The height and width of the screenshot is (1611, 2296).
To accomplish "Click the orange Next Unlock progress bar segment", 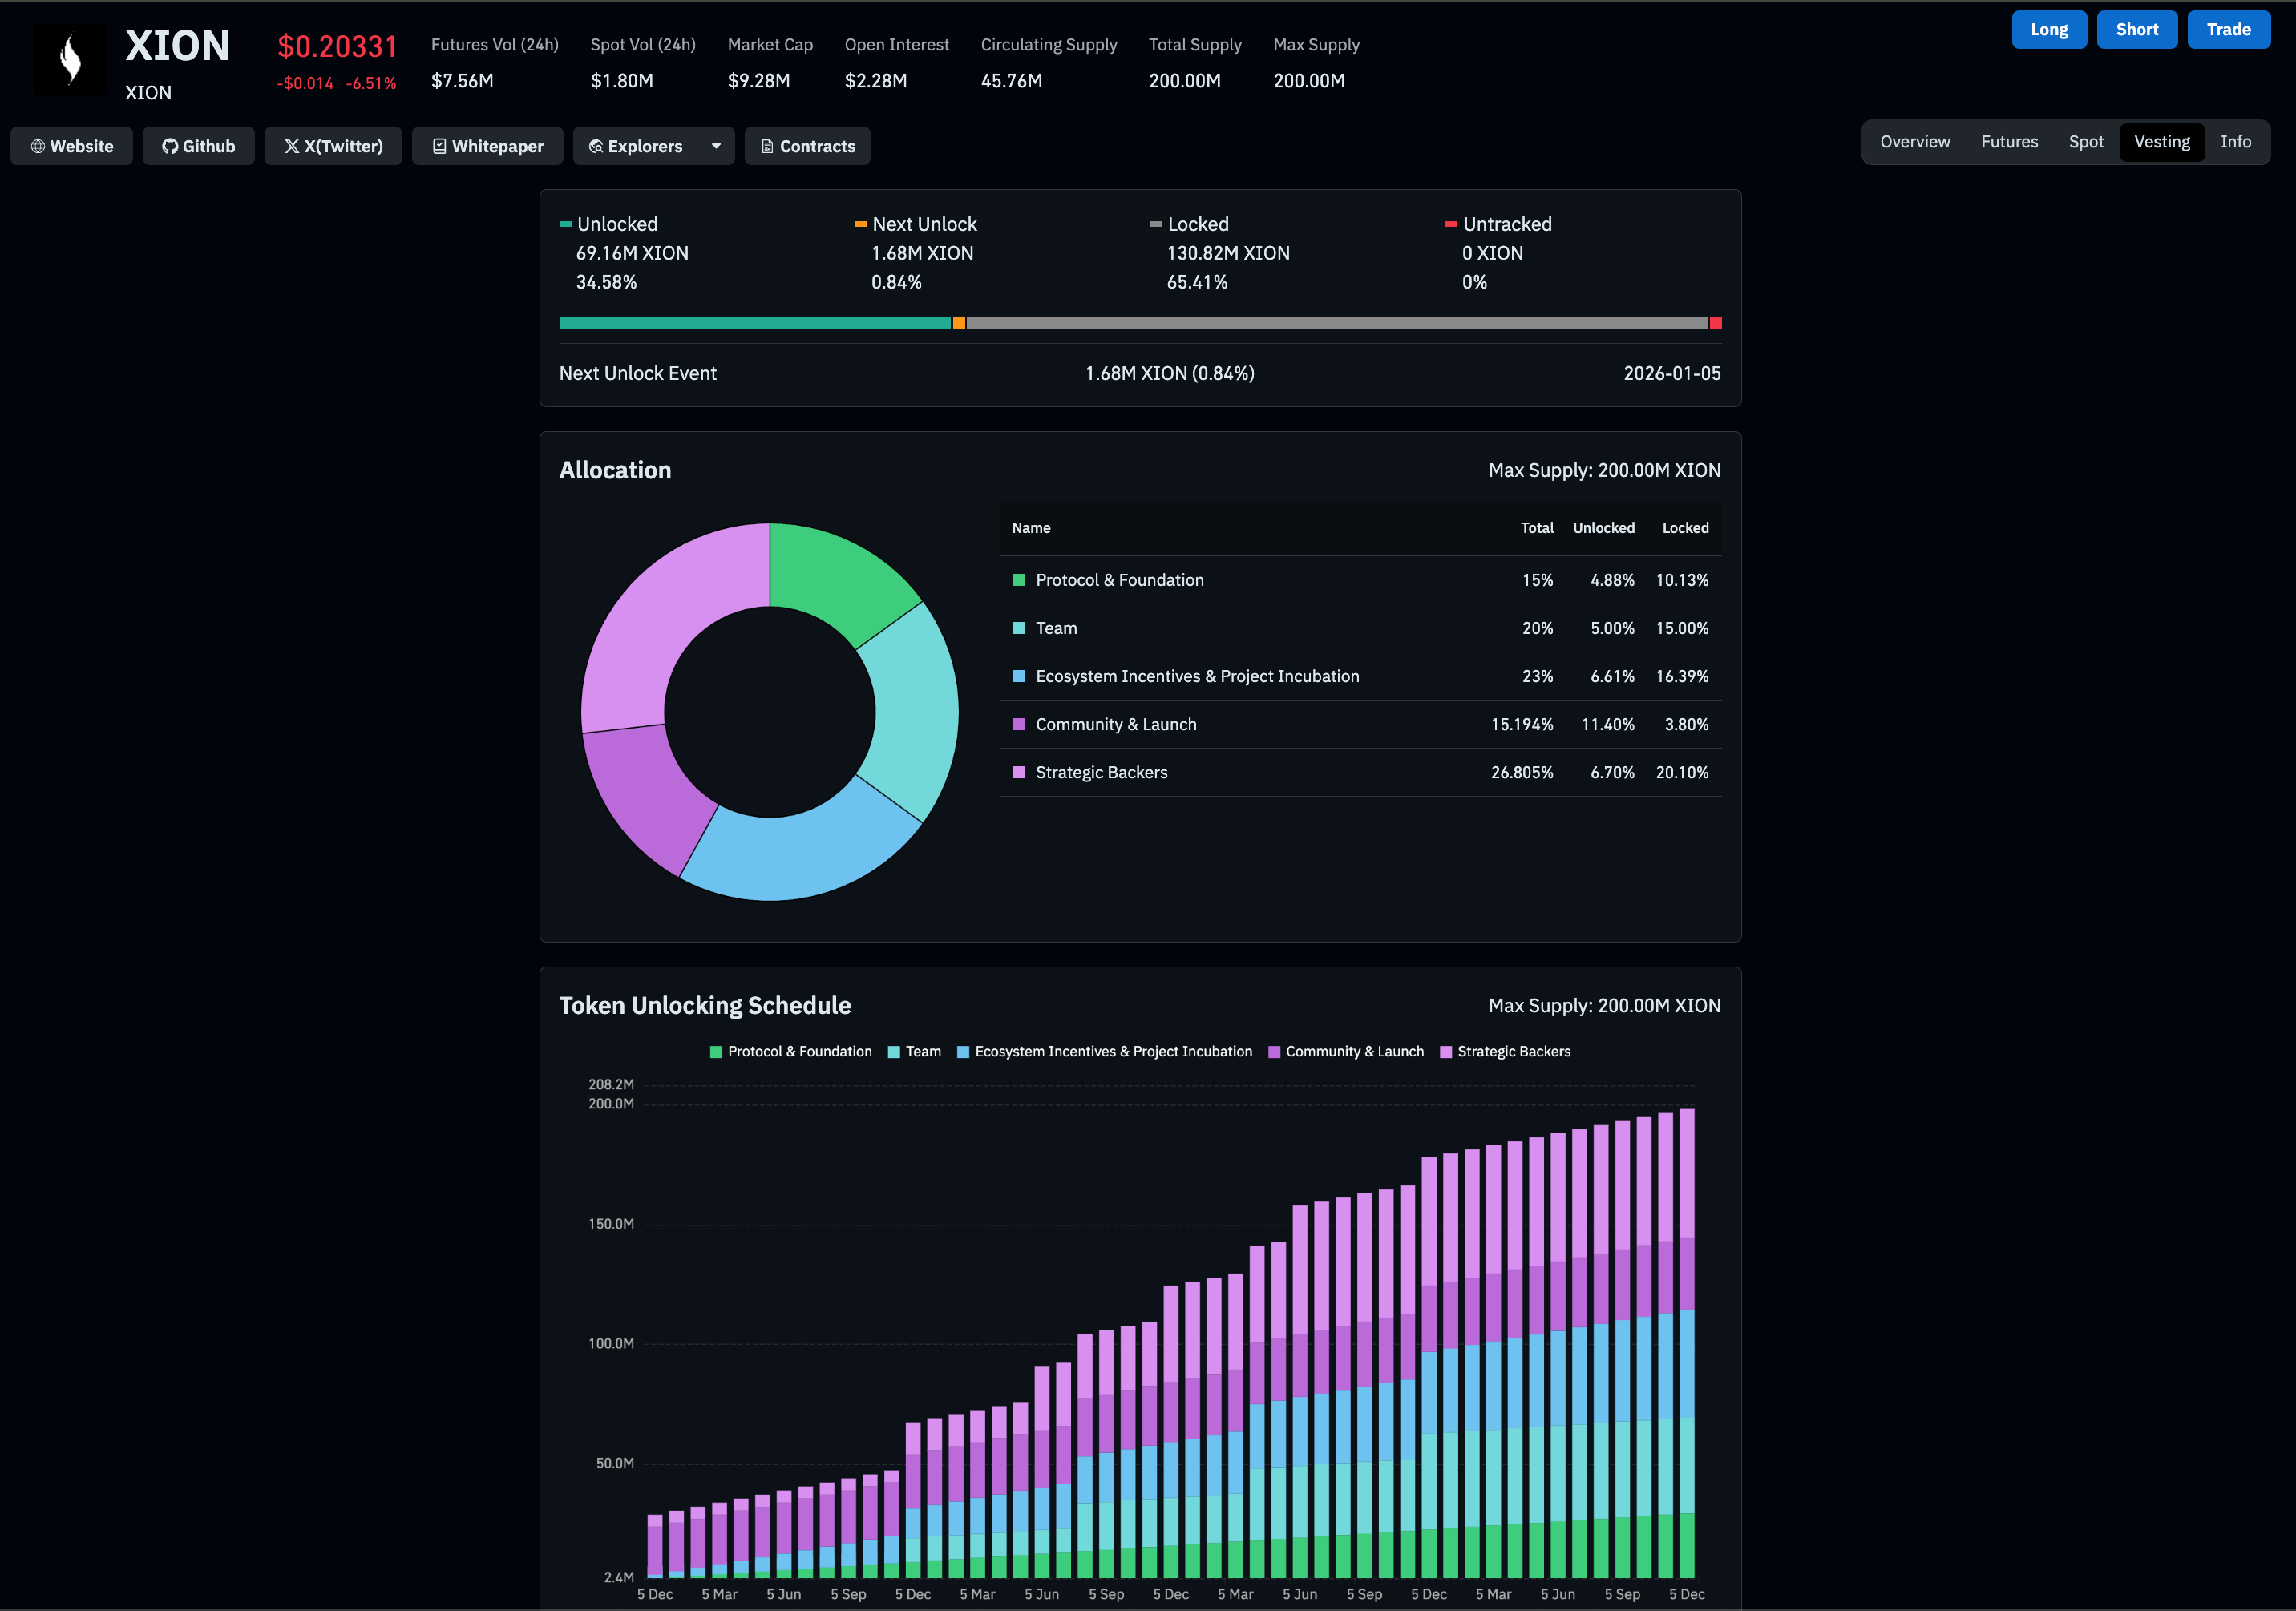I will (958, 323).
